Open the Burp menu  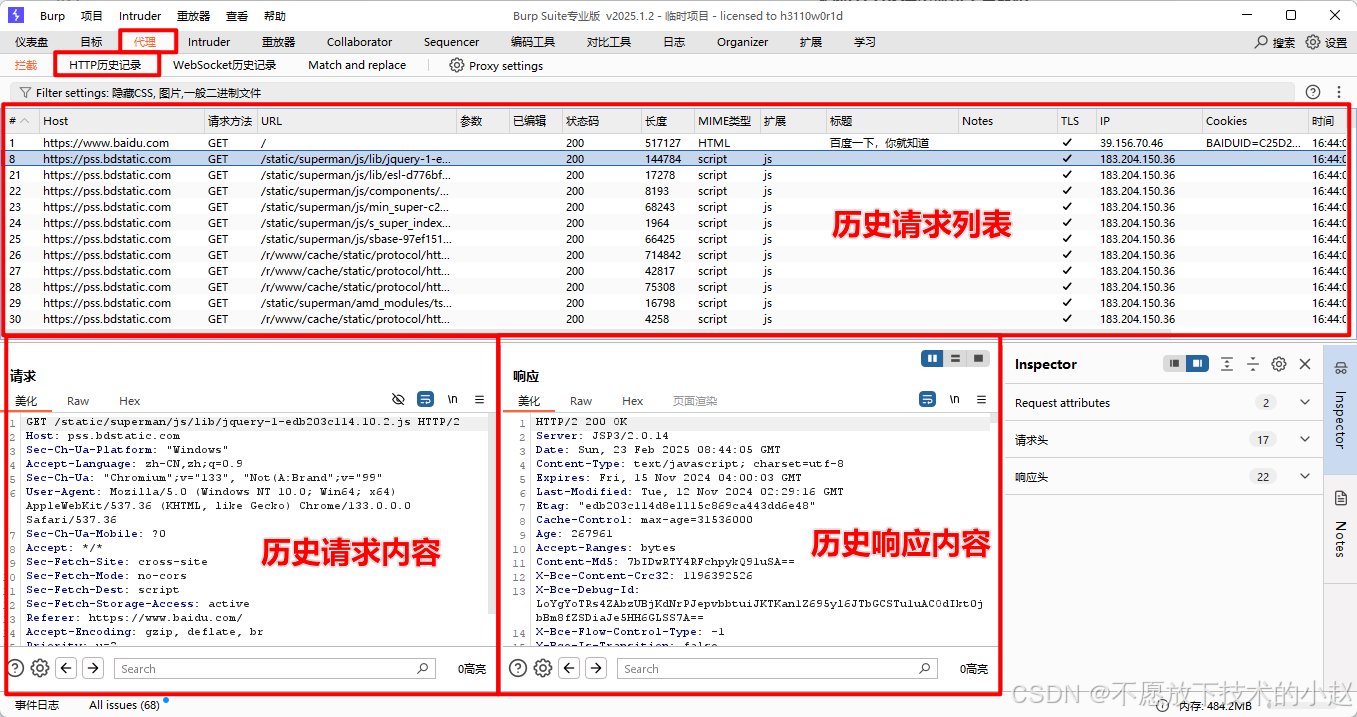pos(52,16)
